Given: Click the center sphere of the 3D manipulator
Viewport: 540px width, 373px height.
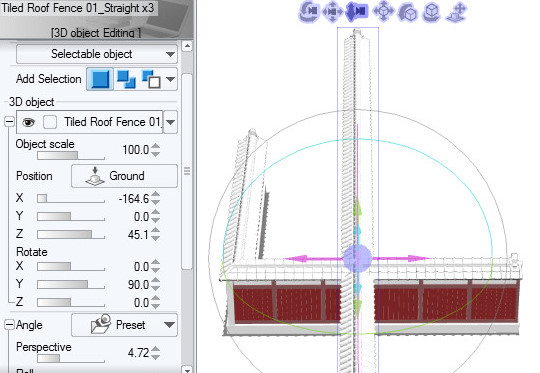Looking at the screenshot, I should [x=357, y=258].
